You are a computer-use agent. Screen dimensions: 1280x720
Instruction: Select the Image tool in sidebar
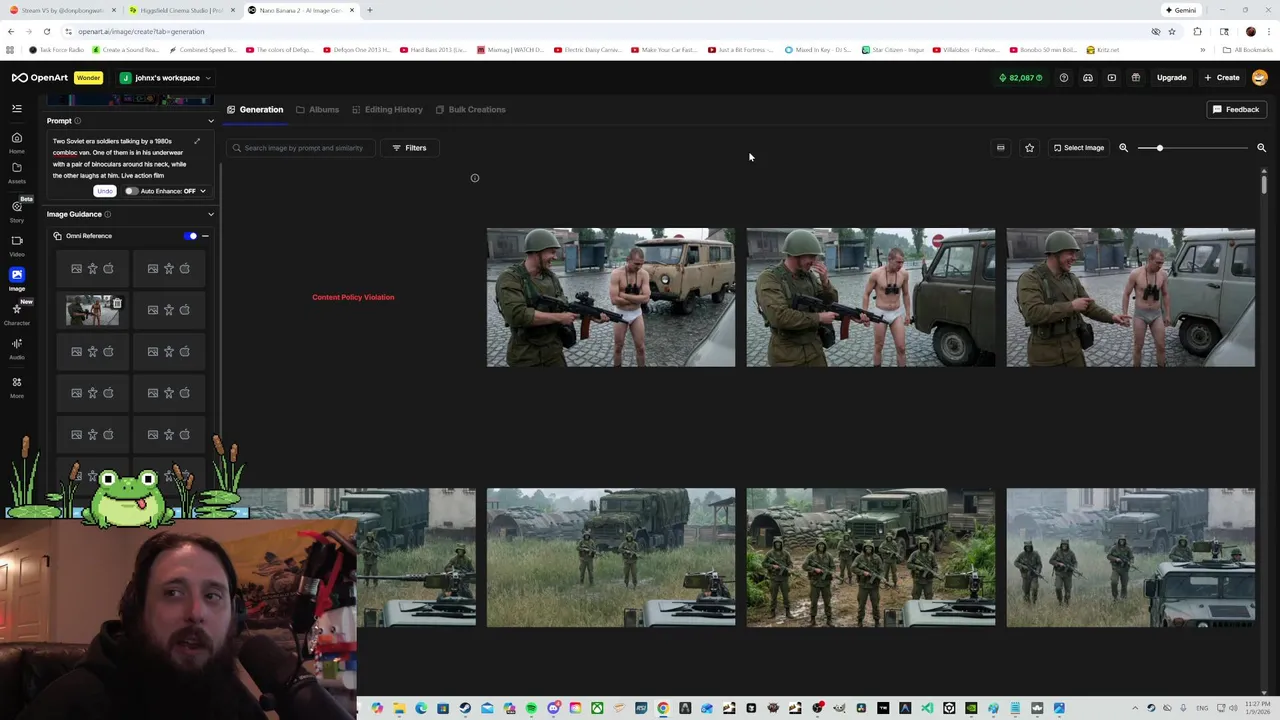[x=17, y=279]
